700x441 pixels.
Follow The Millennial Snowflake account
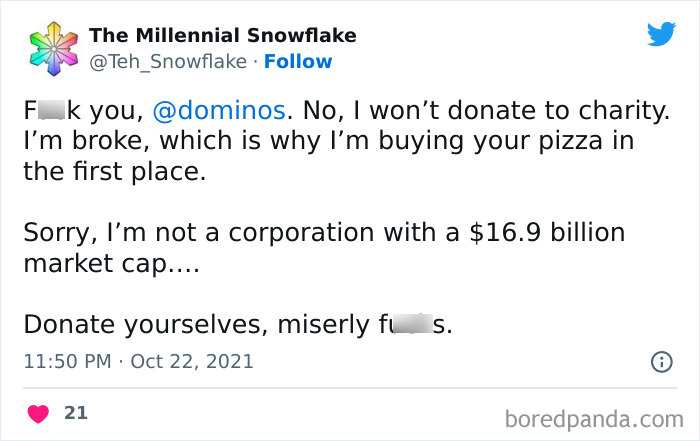click(298, 61)
